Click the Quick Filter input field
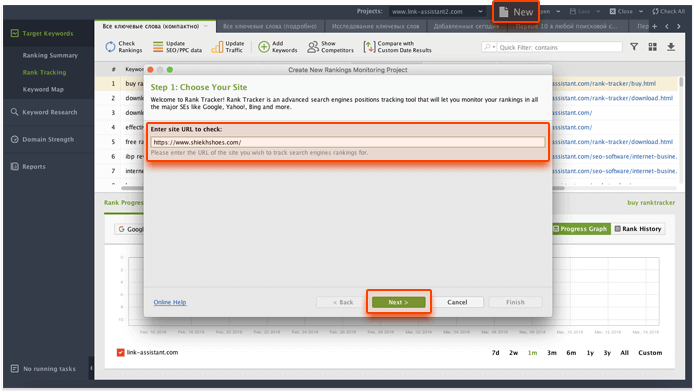The height and width of the screenshot is (392, 694). 559,47
